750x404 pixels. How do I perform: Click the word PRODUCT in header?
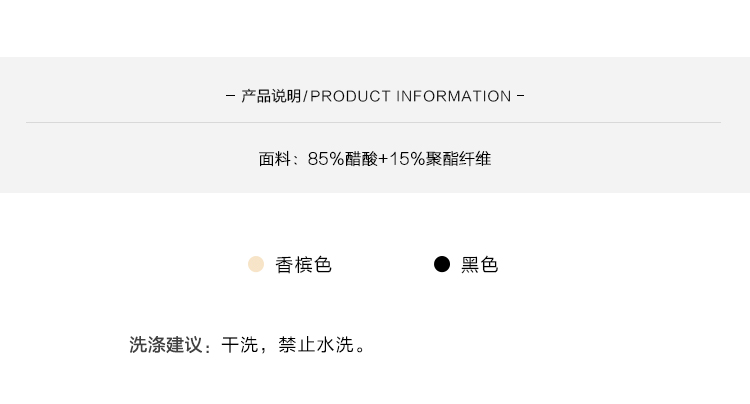click(x=350, y=96)
